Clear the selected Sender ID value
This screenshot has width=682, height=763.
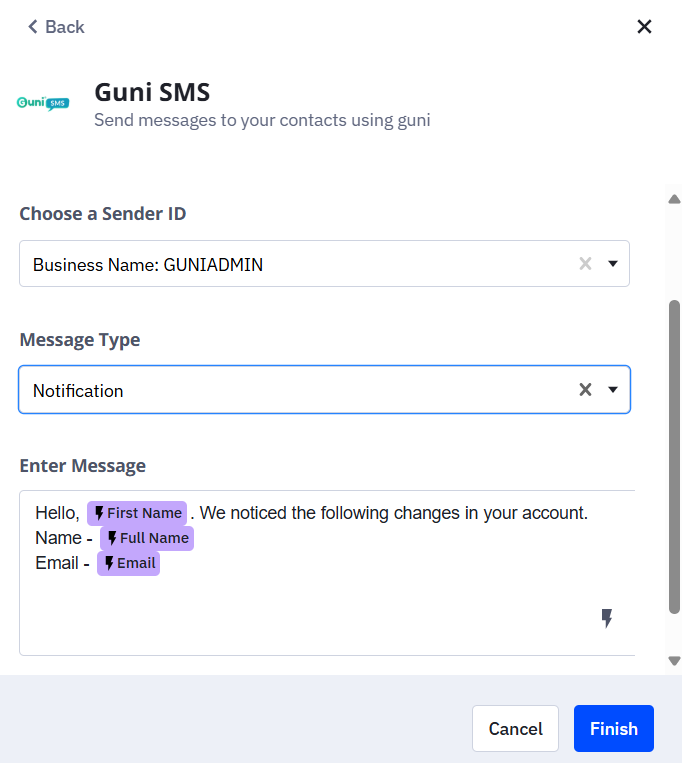585,264
